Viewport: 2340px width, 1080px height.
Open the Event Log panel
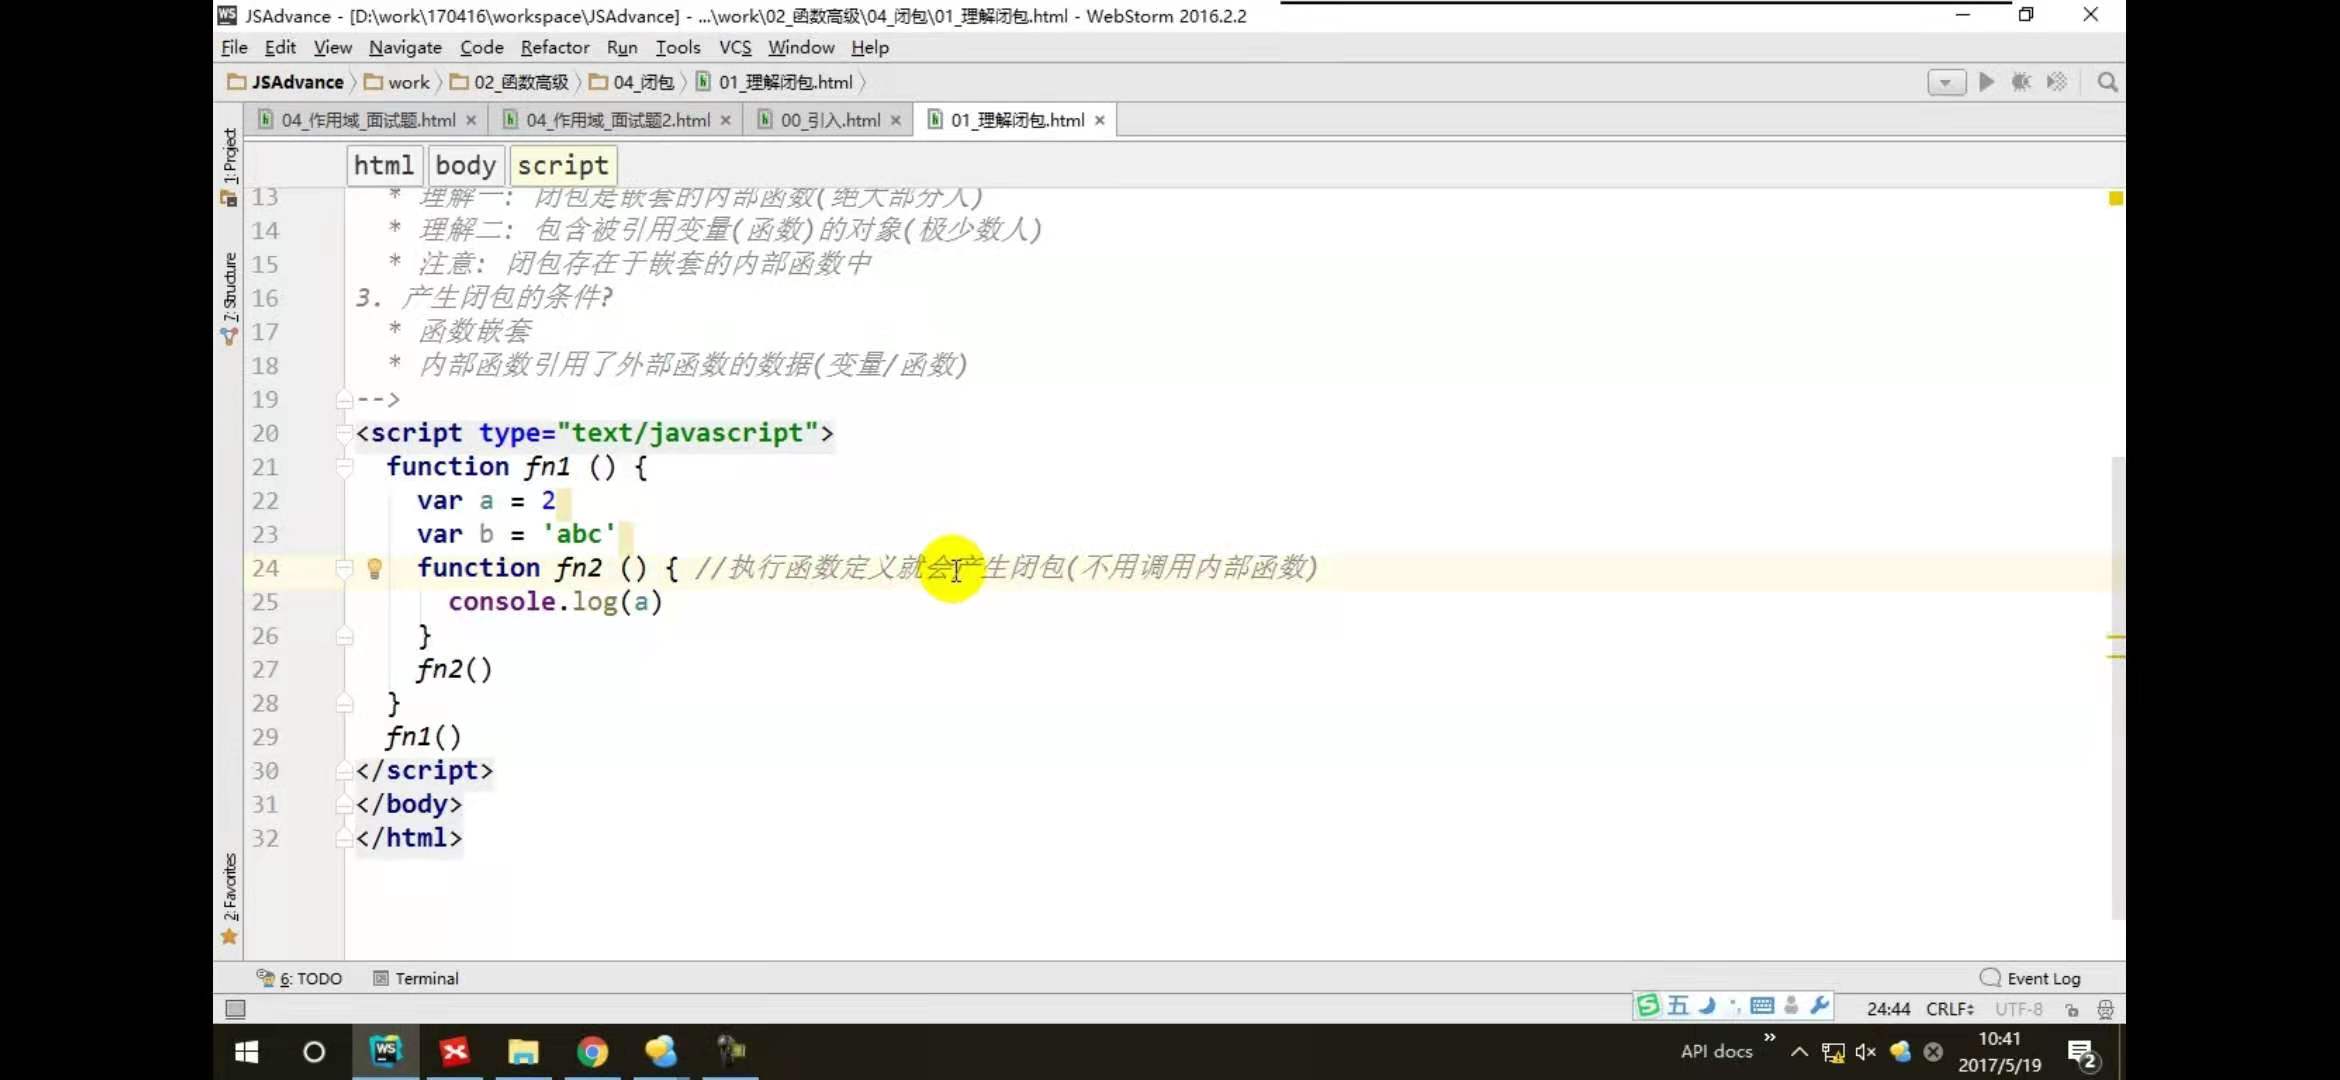(2031, 978)
